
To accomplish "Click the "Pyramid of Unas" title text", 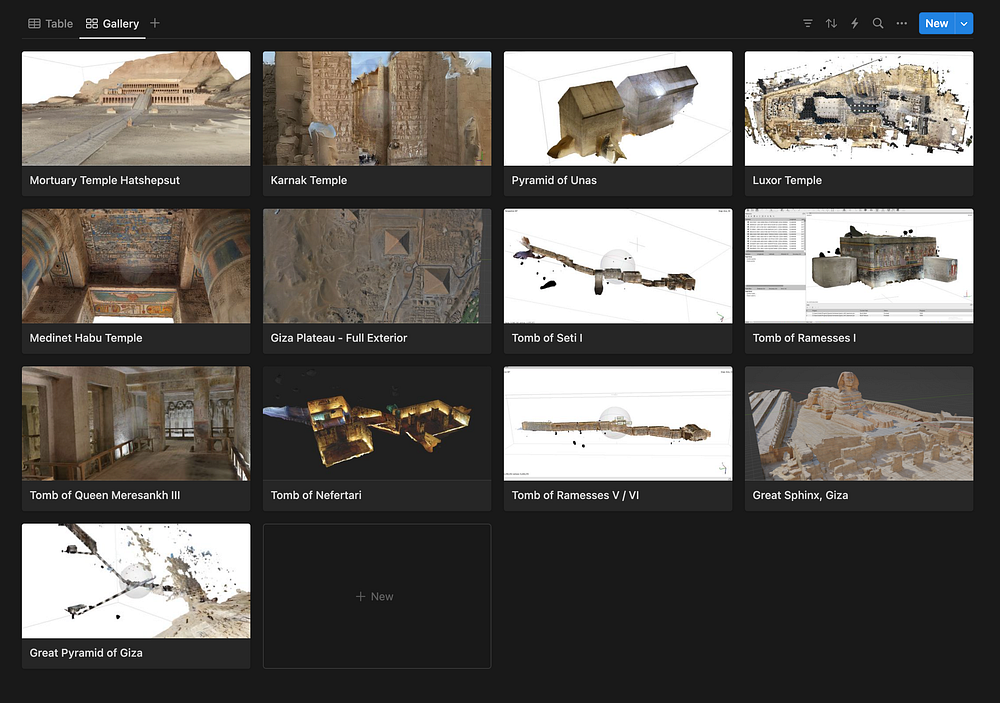I will click(x=554, y=181).
